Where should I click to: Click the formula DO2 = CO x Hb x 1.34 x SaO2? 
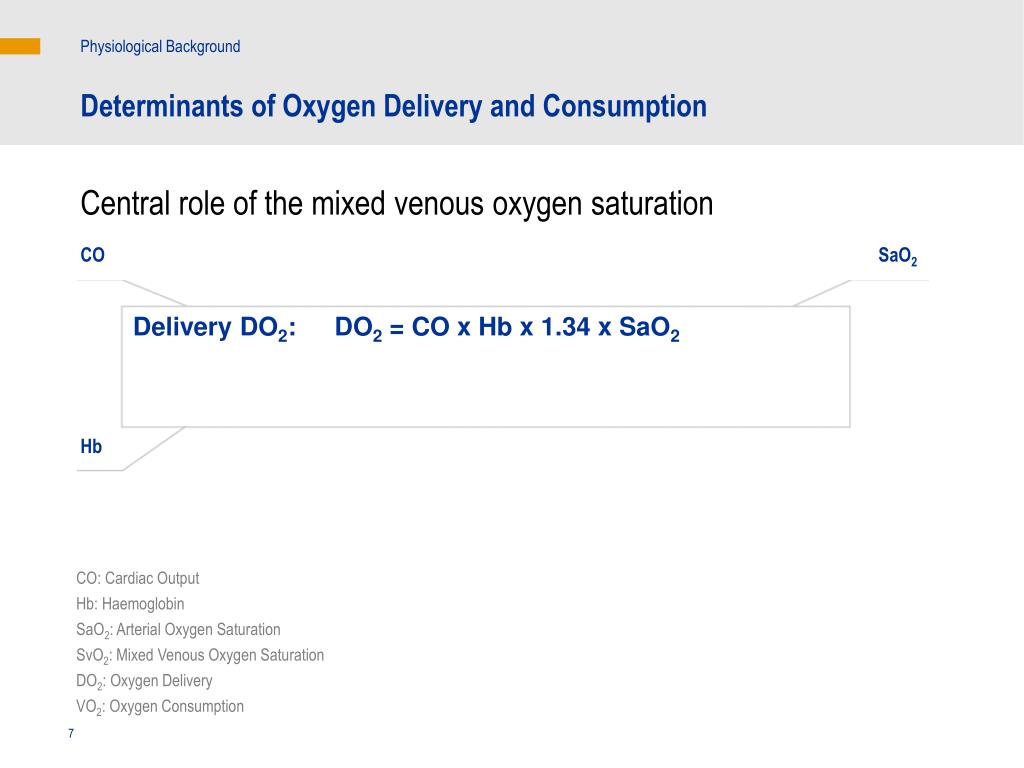[x=507, y=327]
